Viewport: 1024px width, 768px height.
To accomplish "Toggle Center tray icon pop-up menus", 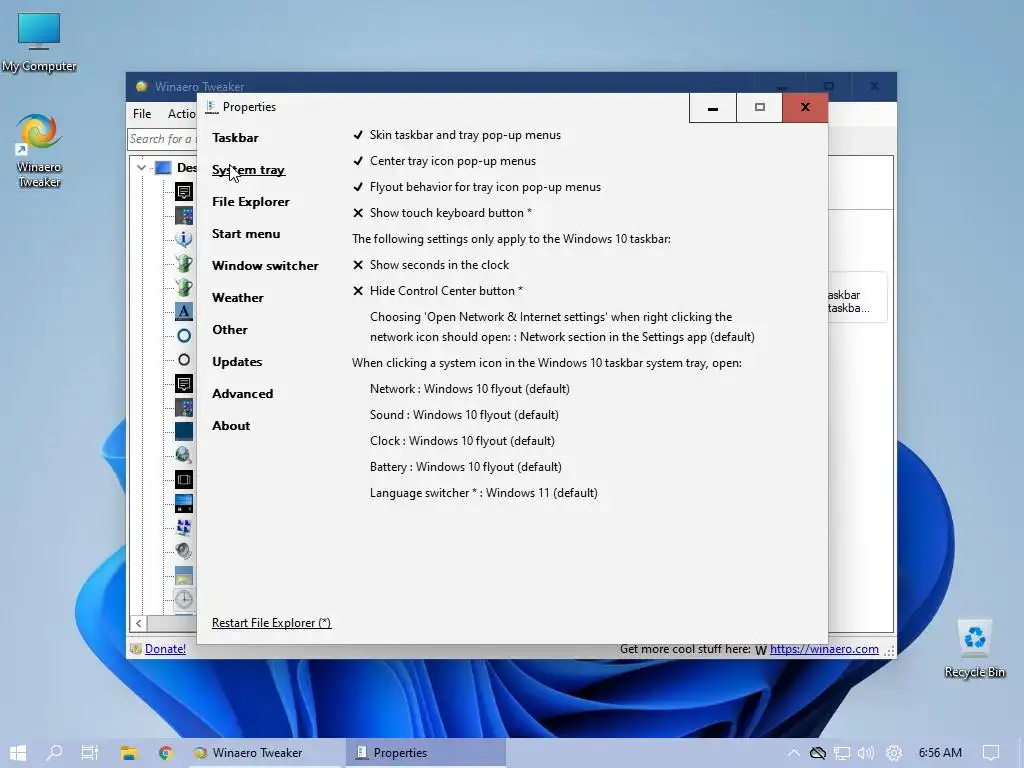I will (444, 161).
